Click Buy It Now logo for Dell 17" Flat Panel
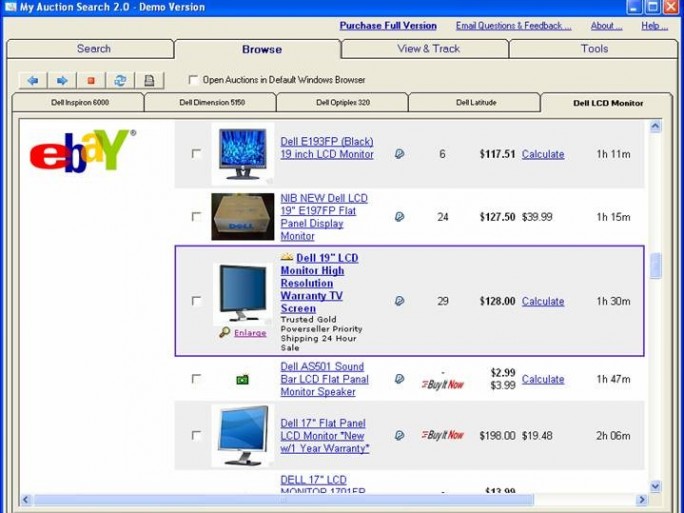Screen dimensions: 684x513 click(x=443, y=435)
